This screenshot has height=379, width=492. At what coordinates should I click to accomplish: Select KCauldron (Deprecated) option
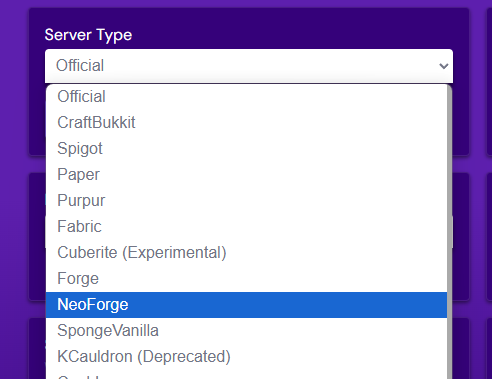(x=246, y=357)
